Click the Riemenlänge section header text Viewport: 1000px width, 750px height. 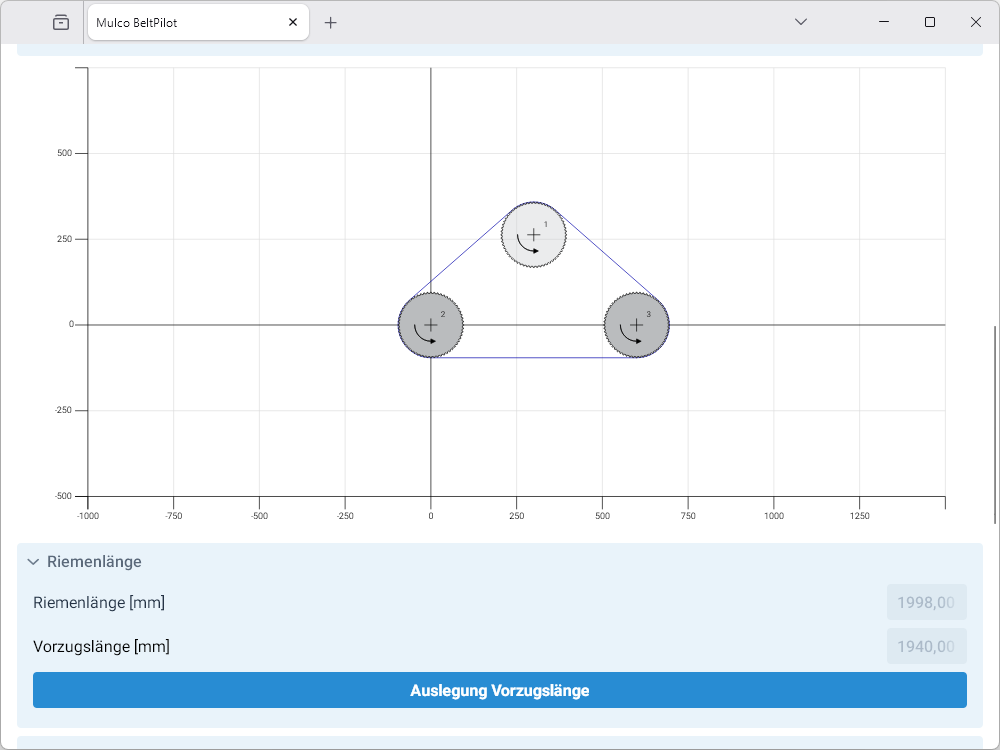tap(94, 562)
